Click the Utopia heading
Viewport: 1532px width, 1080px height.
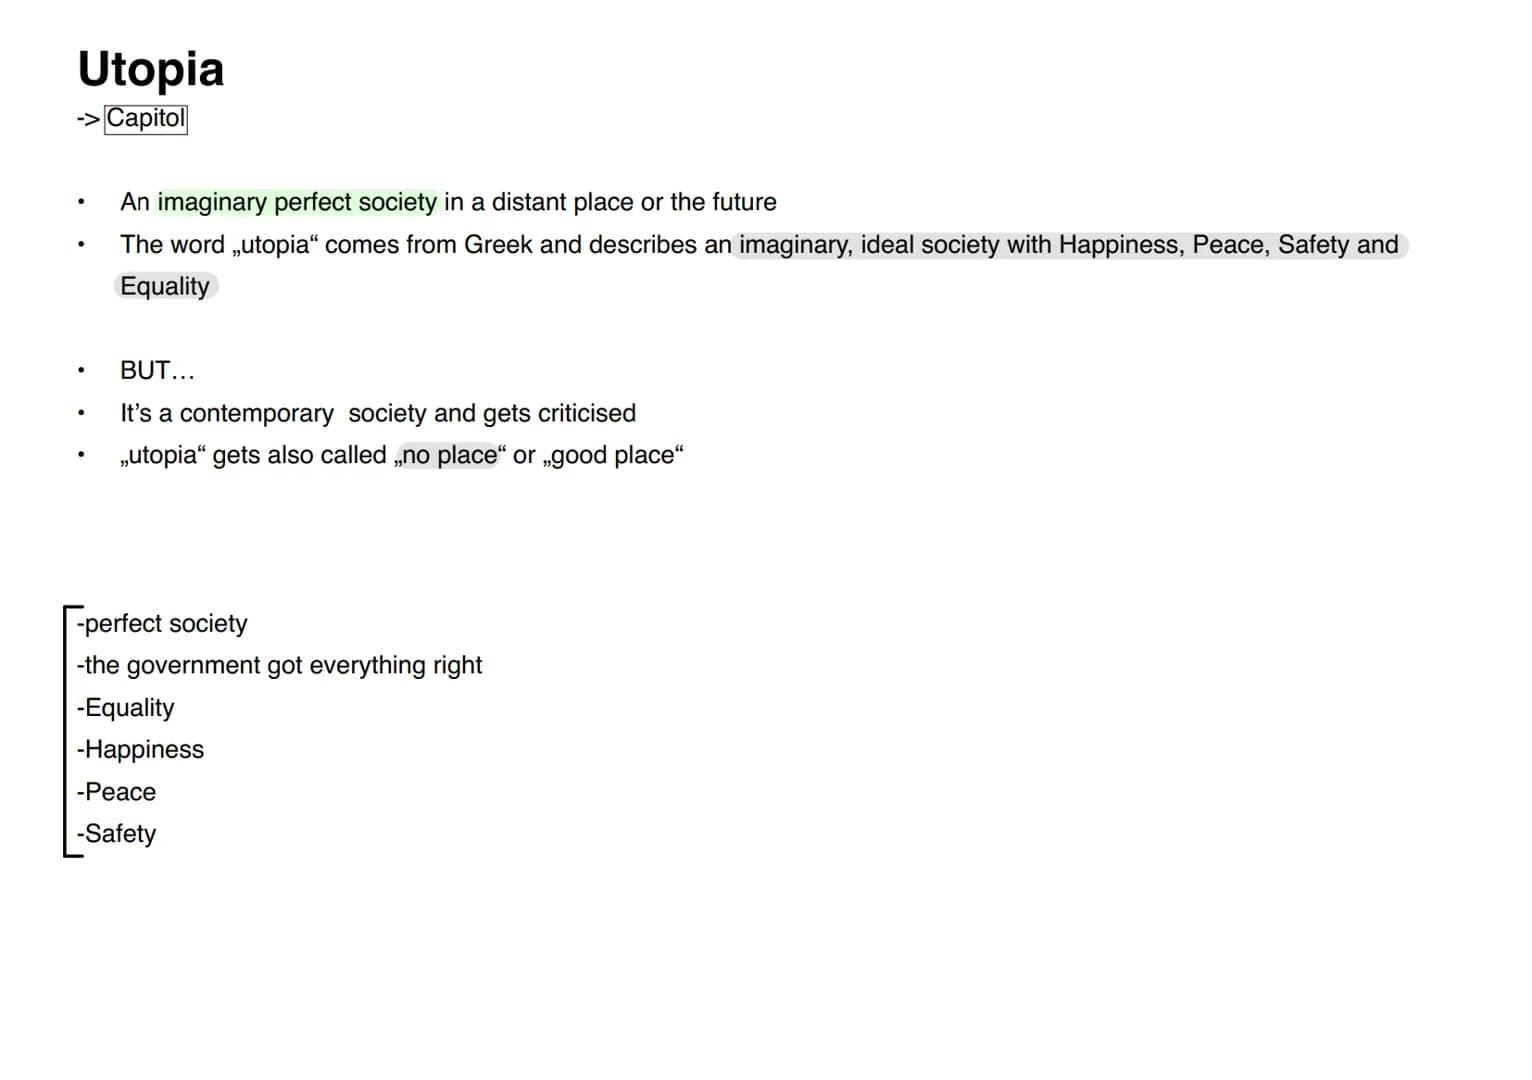coord(151,70)
